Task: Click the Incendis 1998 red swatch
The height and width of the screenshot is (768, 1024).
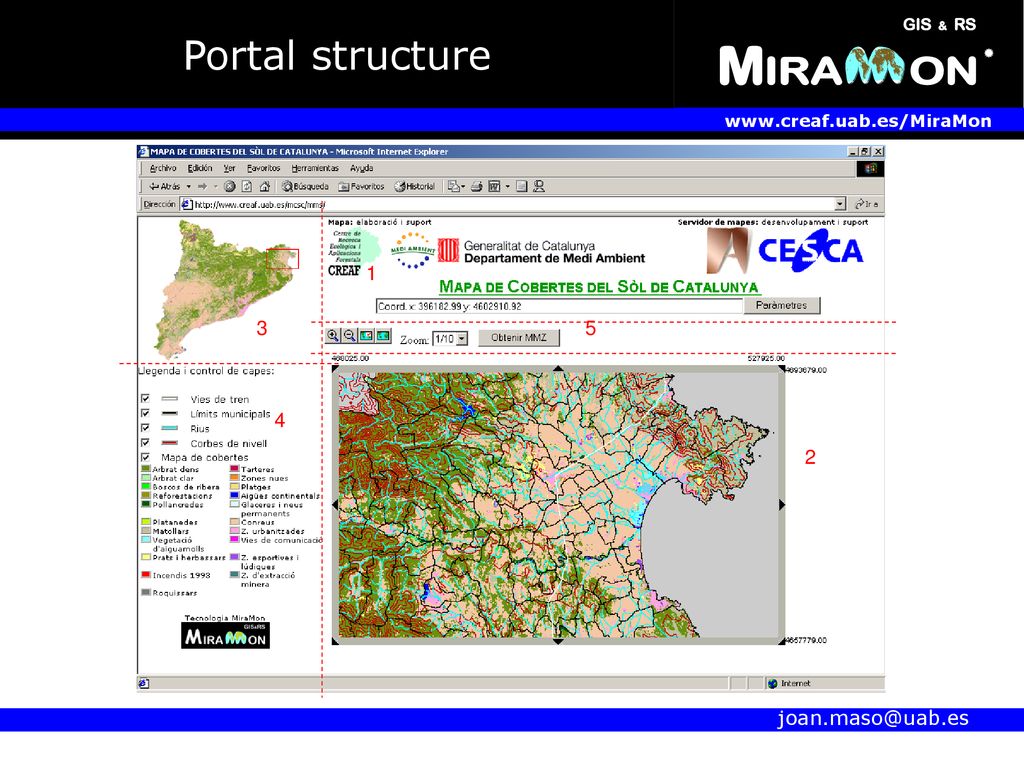Action: coord(146,575)
